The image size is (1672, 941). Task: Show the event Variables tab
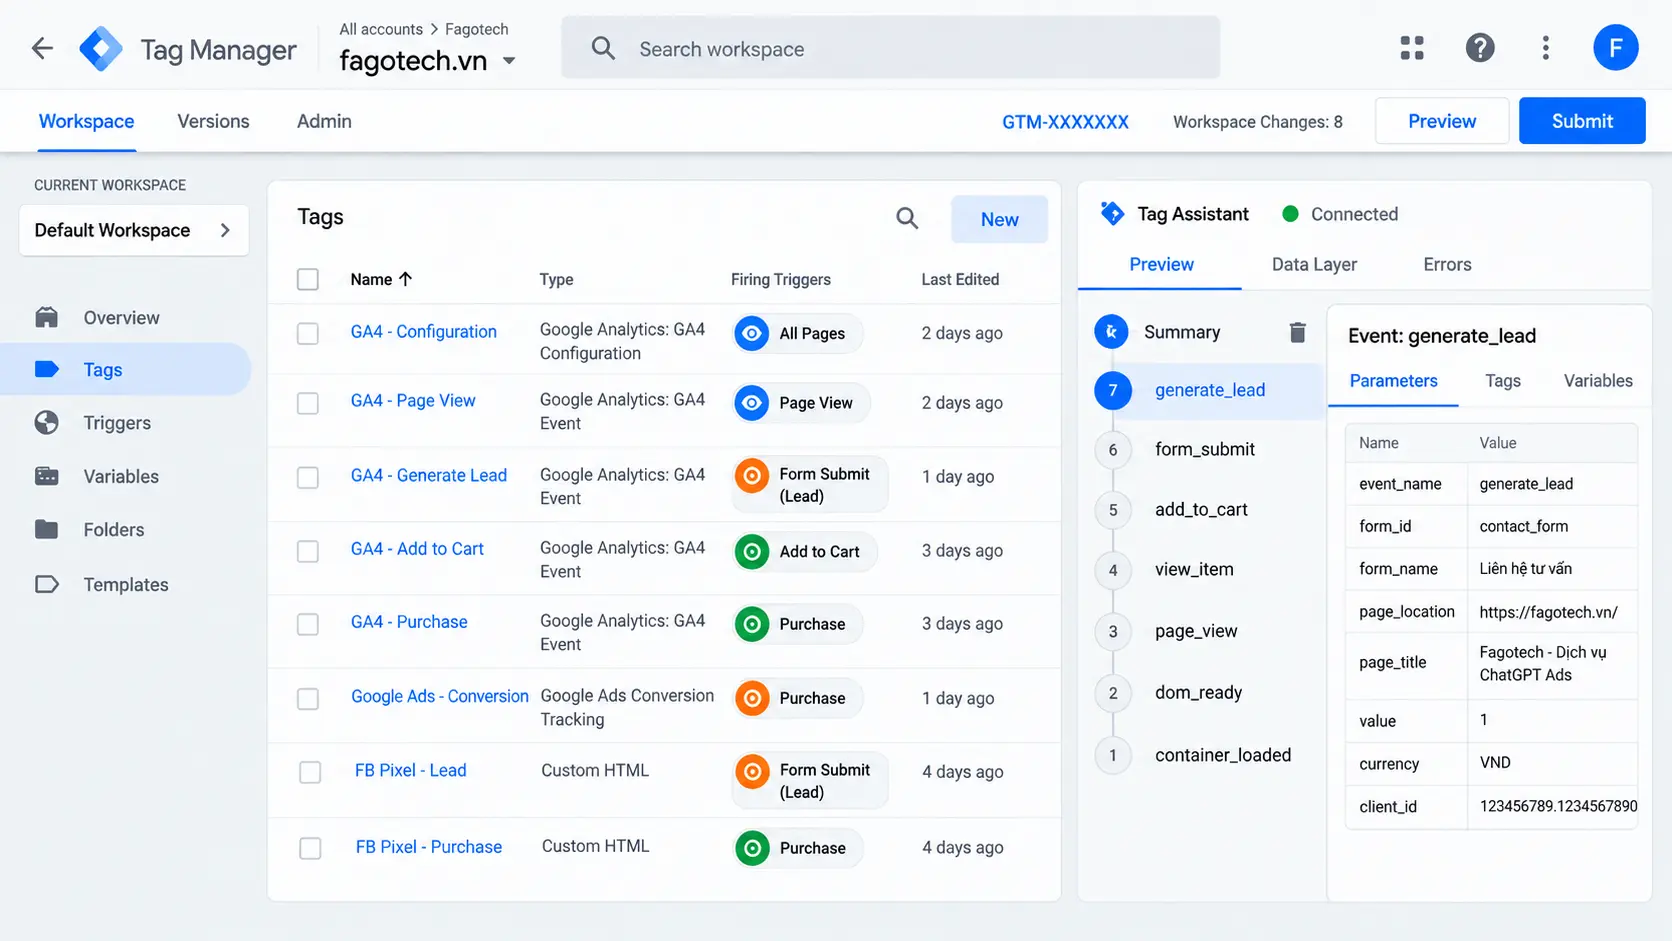[1598, 380]
